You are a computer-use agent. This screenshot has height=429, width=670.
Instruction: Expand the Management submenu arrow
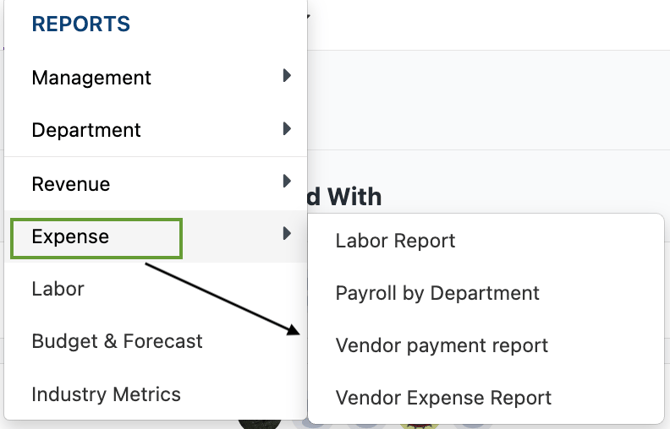pyautogui.click(x=287, y=76)
